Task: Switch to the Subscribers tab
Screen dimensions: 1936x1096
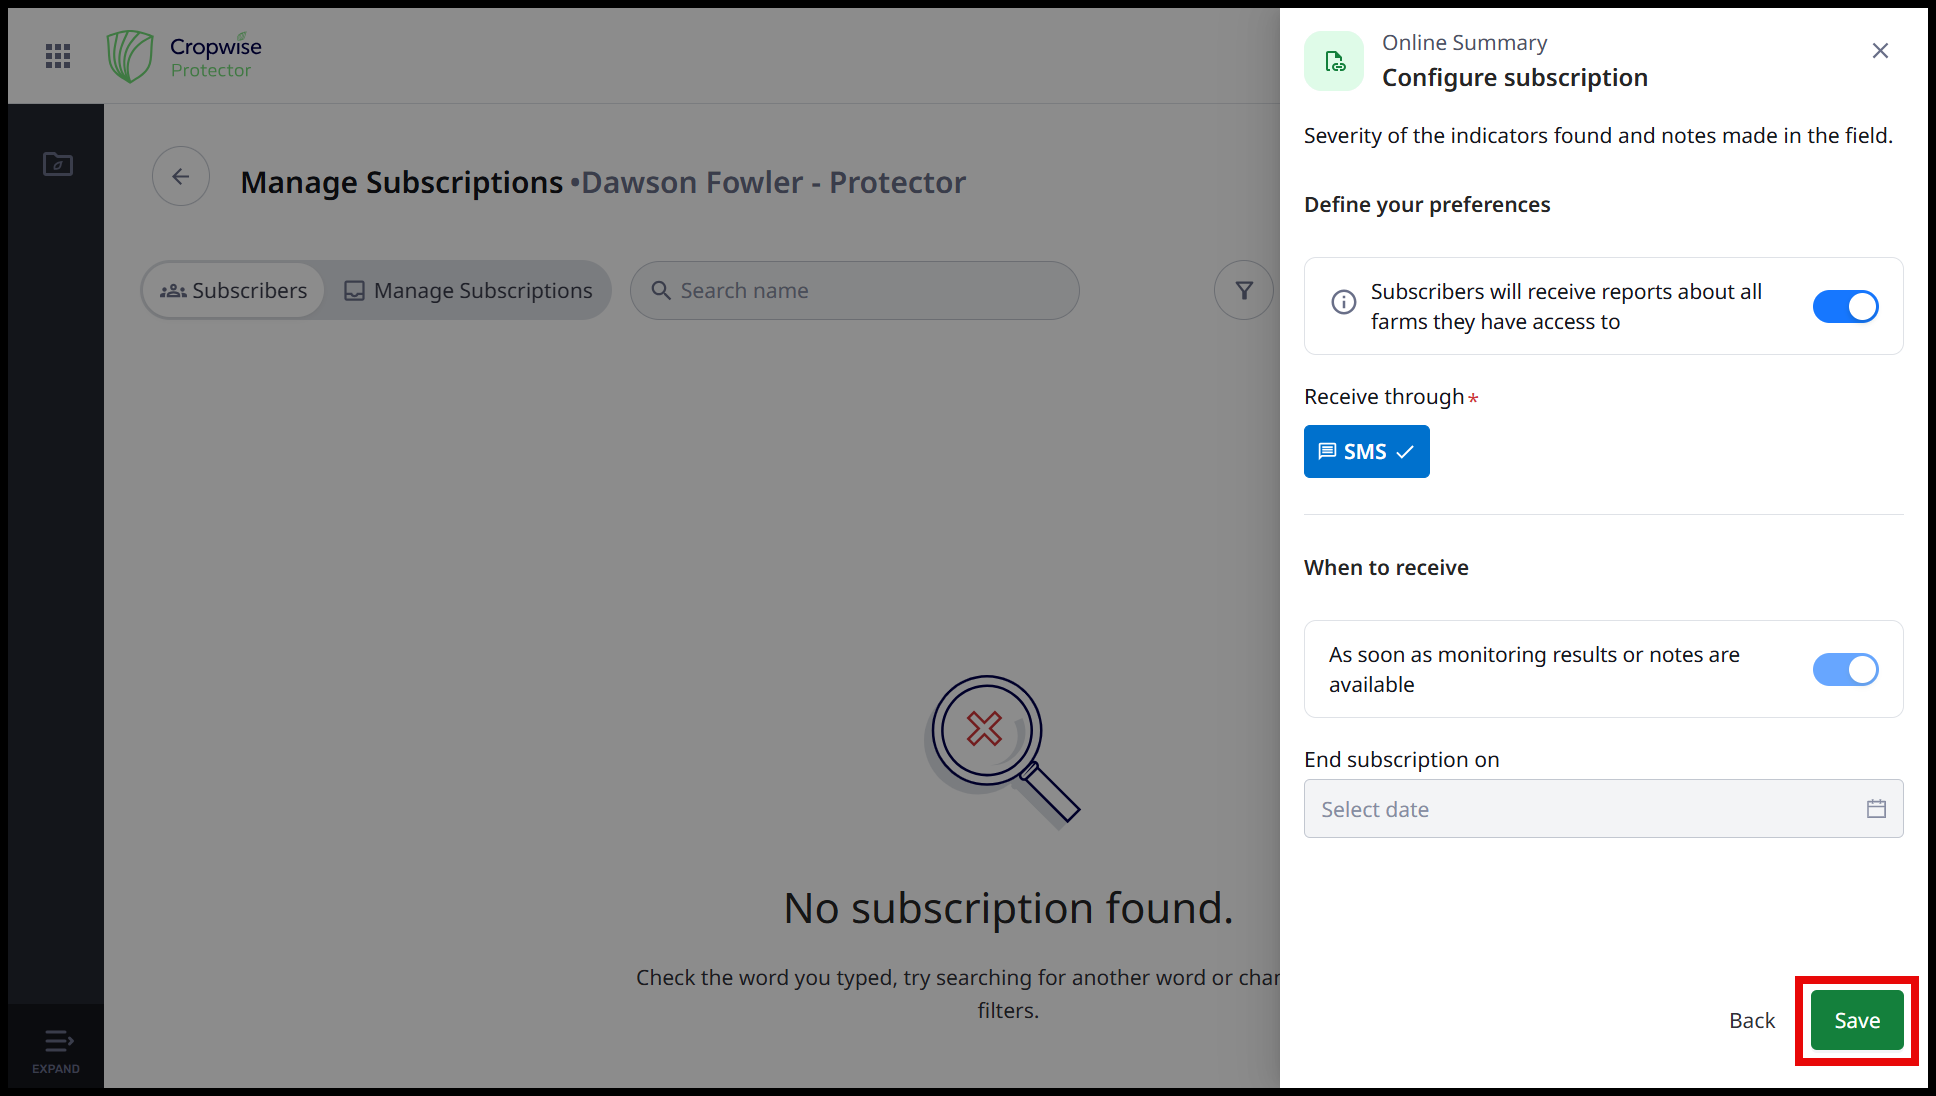Action: pos(234,291)
